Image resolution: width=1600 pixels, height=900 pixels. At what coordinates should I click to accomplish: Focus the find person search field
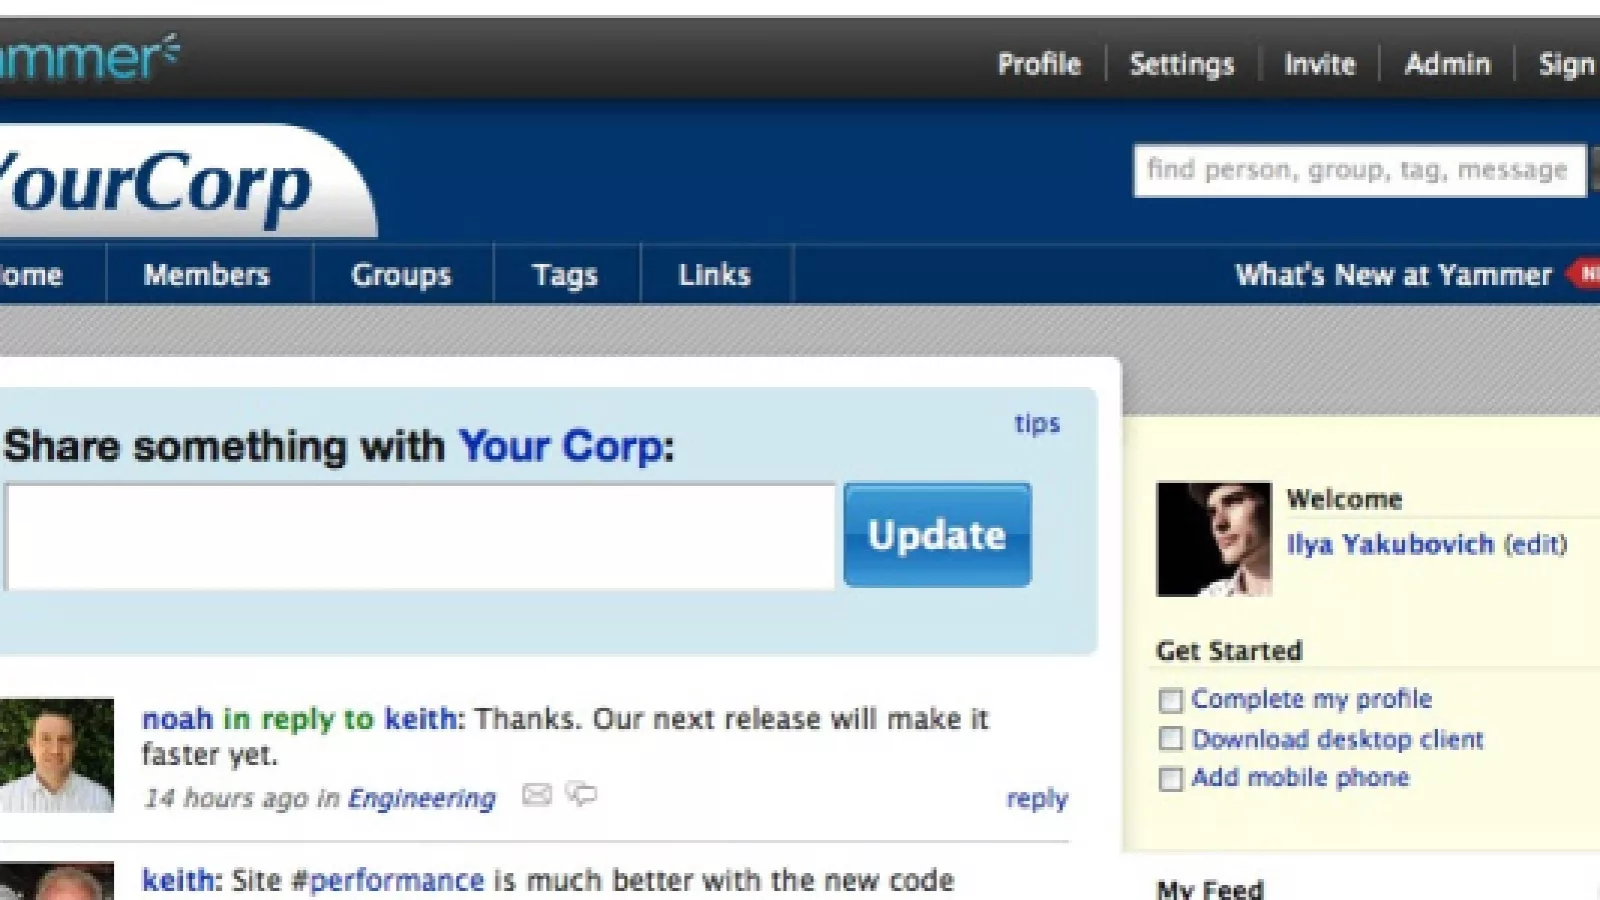pos(1357,171)
